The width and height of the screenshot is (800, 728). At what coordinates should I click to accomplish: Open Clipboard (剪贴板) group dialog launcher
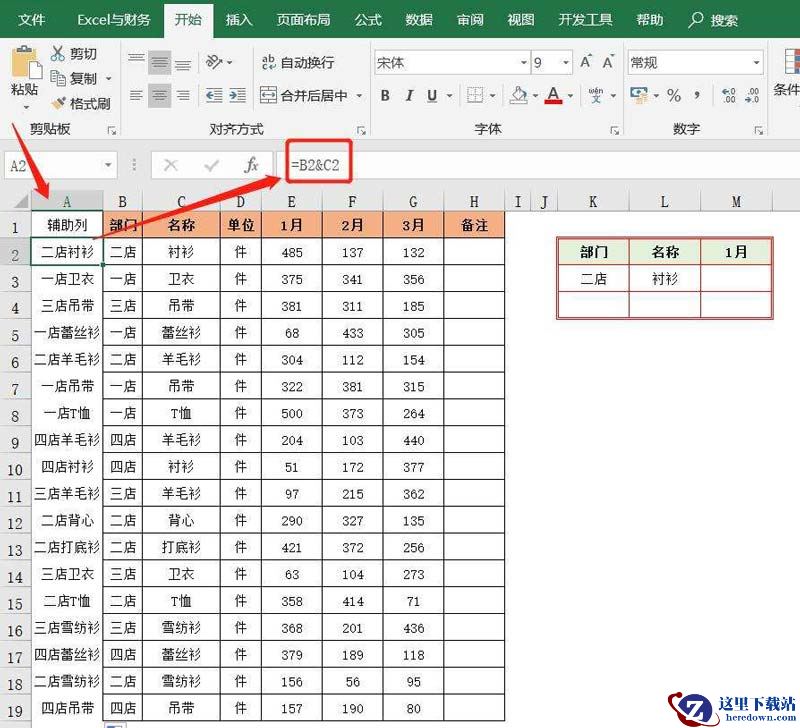pyautogui.click(x=112, y=131)
